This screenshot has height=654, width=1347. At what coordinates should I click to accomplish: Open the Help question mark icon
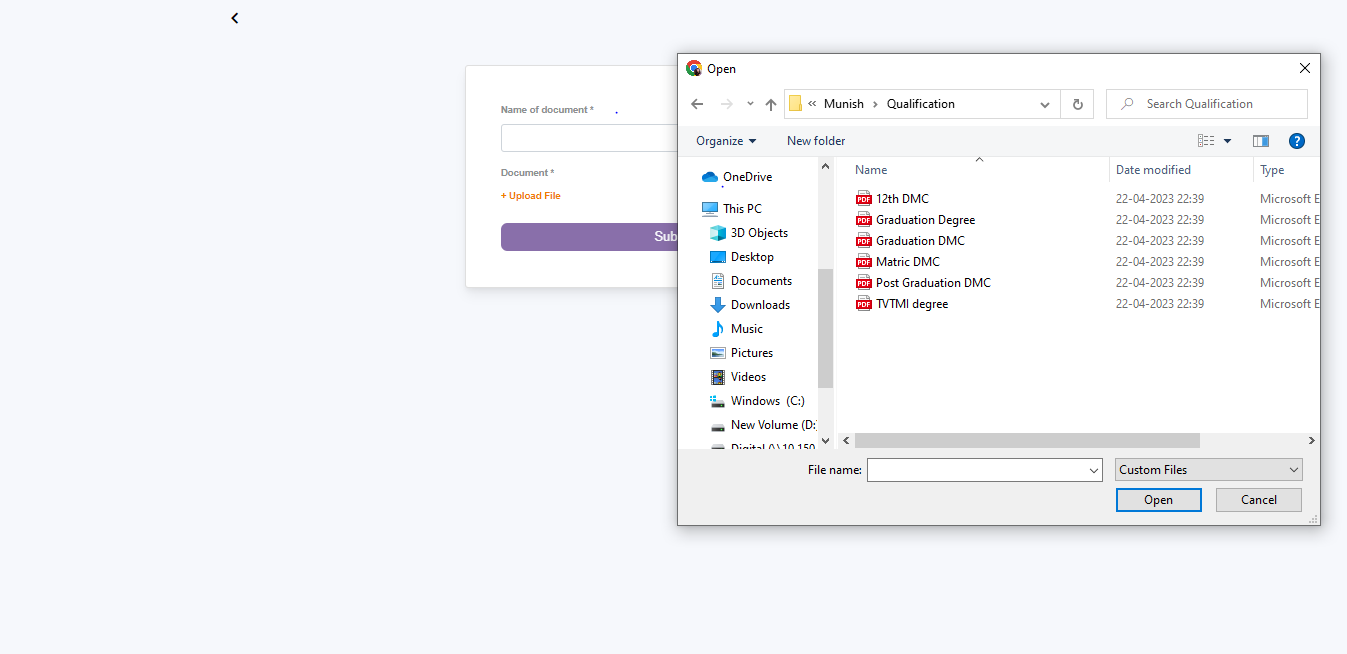tap(1297, 141)
